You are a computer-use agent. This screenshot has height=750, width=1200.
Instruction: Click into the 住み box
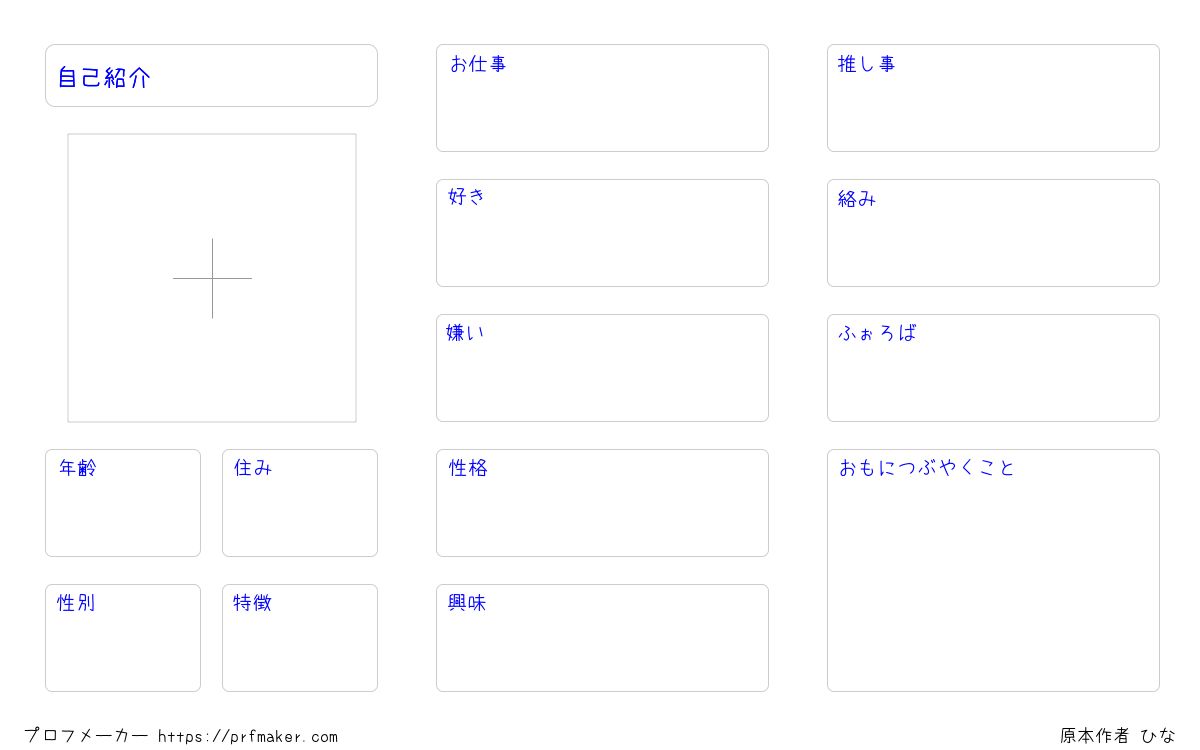(x=300, y=503)
